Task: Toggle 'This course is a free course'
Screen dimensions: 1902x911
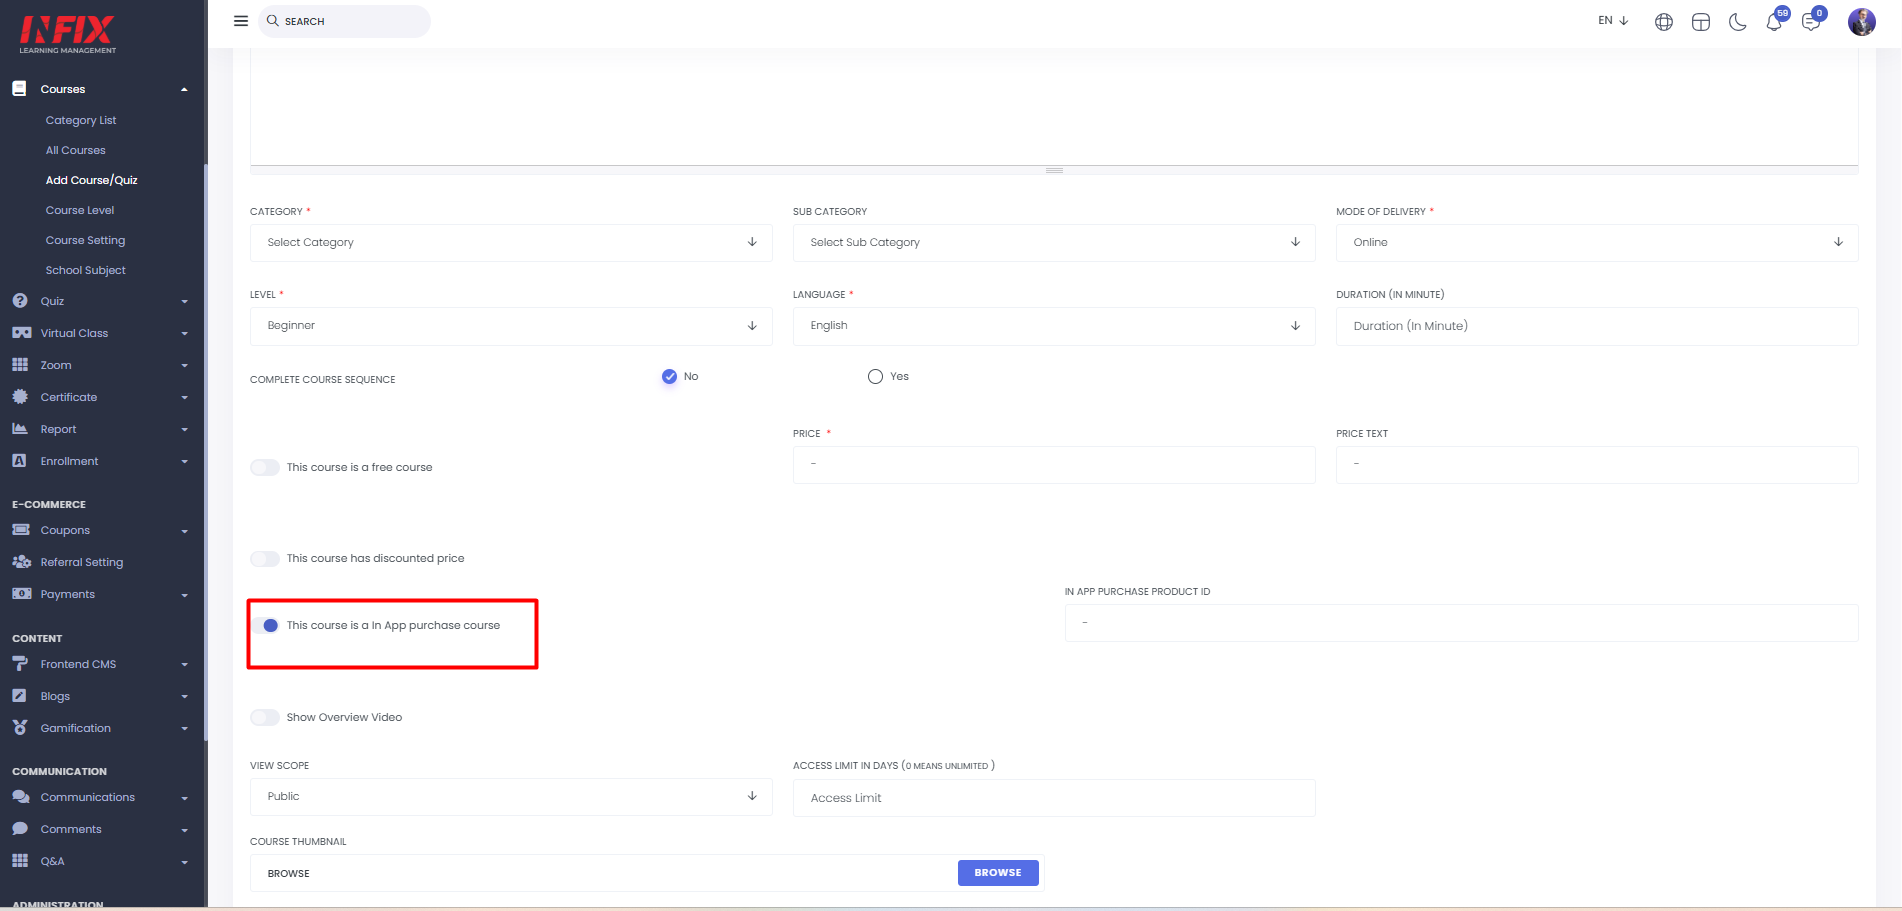Action: 265,468
